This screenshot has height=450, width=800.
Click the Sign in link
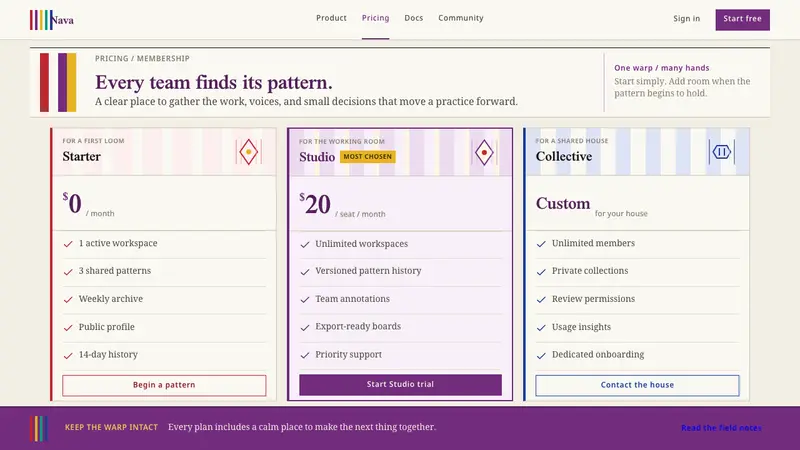click(686, 19)
